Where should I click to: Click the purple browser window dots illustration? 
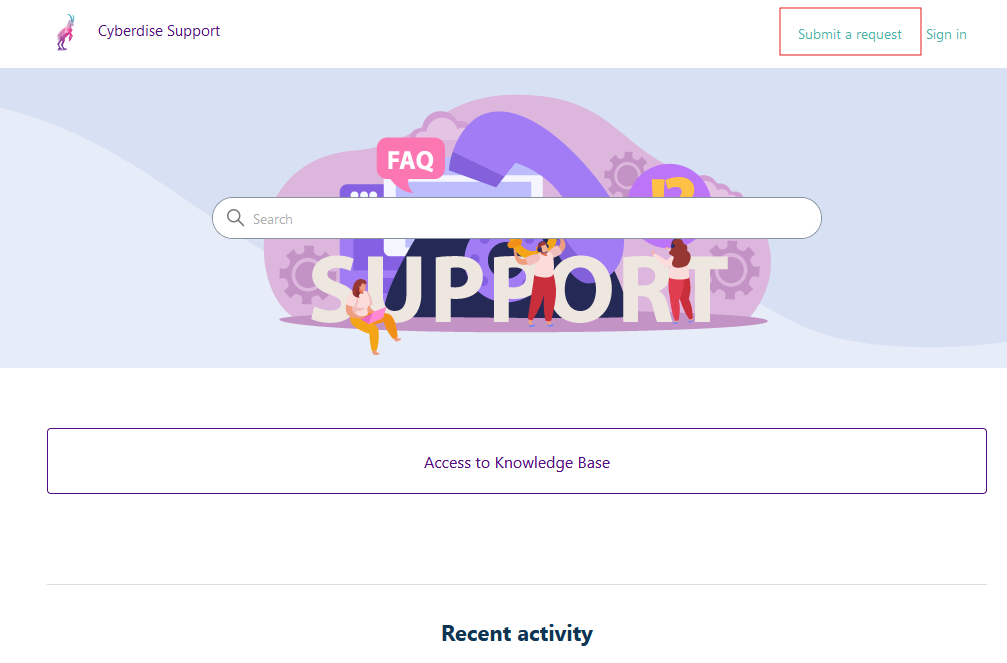tap(364, 192)
